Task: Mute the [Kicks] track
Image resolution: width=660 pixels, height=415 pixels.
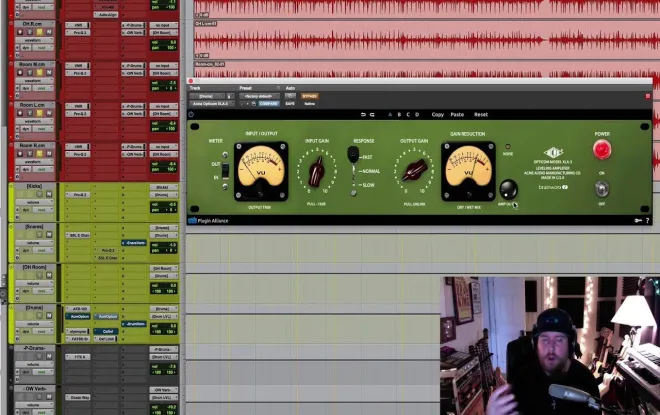Action: coord(49,194)
